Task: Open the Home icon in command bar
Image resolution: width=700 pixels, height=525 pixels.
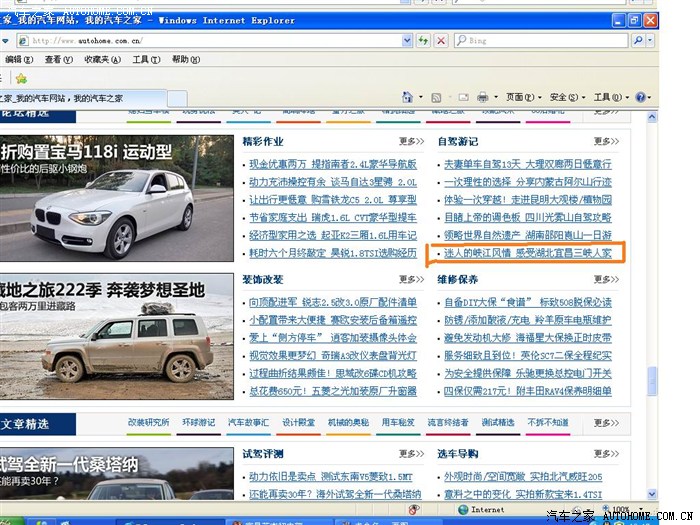Action: pos(408,97)
